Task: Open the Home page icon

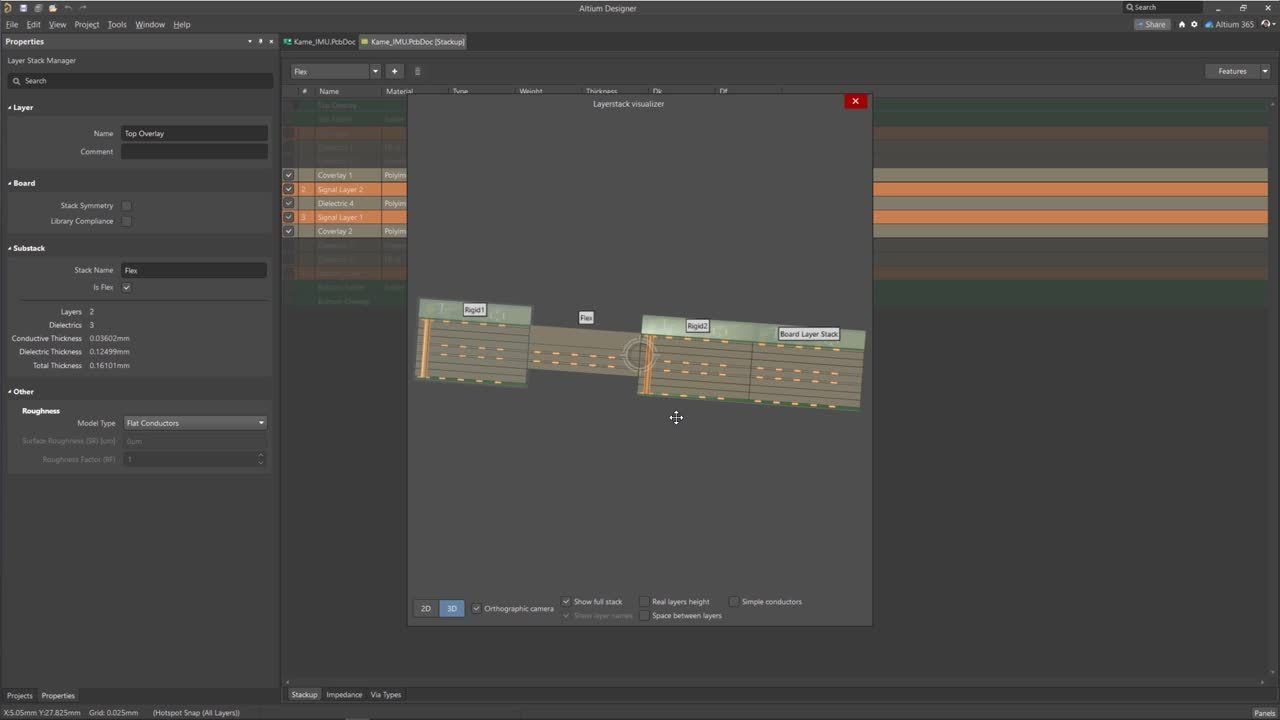Action: [x=1181, y=24]
